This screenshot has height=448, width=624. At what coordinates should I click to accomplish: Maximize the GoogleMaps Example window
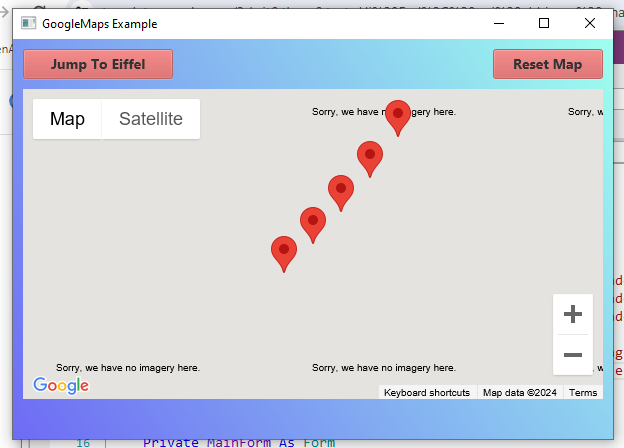[544, 23]
